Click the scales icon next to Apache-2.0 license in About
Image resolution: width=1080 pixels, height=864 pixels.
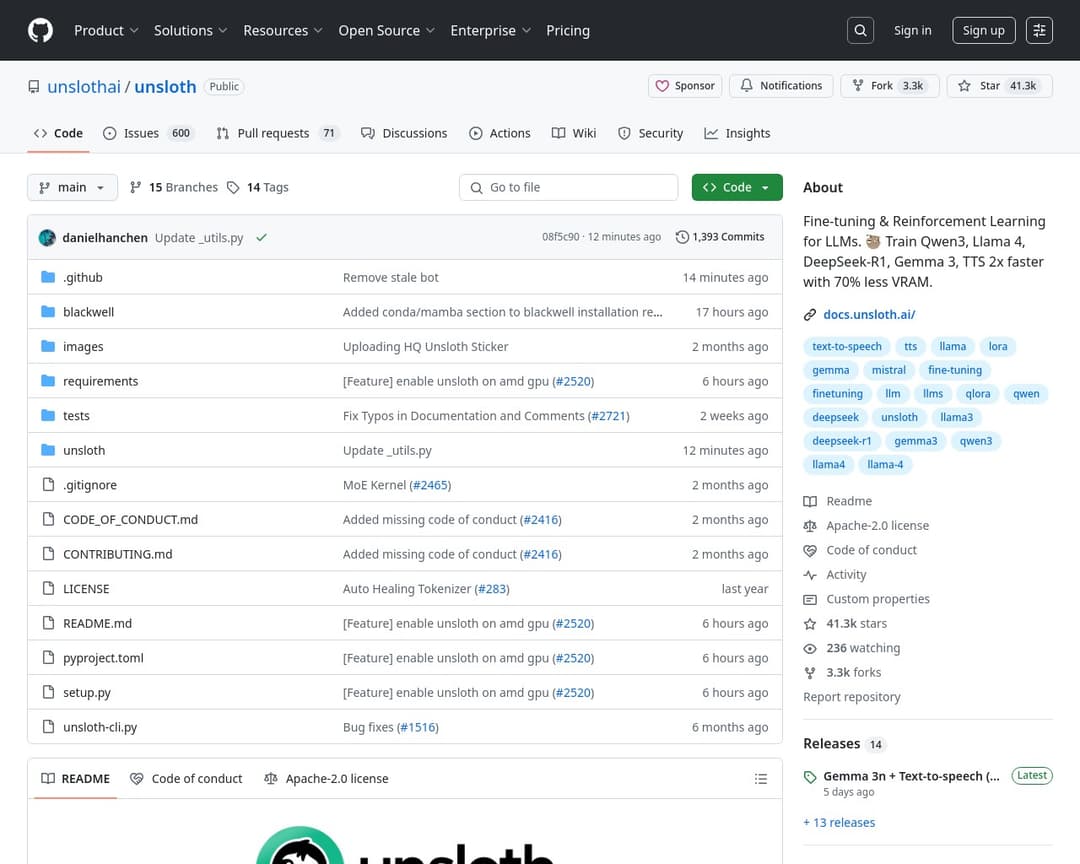pyautogui.click(x=810, y=526)
